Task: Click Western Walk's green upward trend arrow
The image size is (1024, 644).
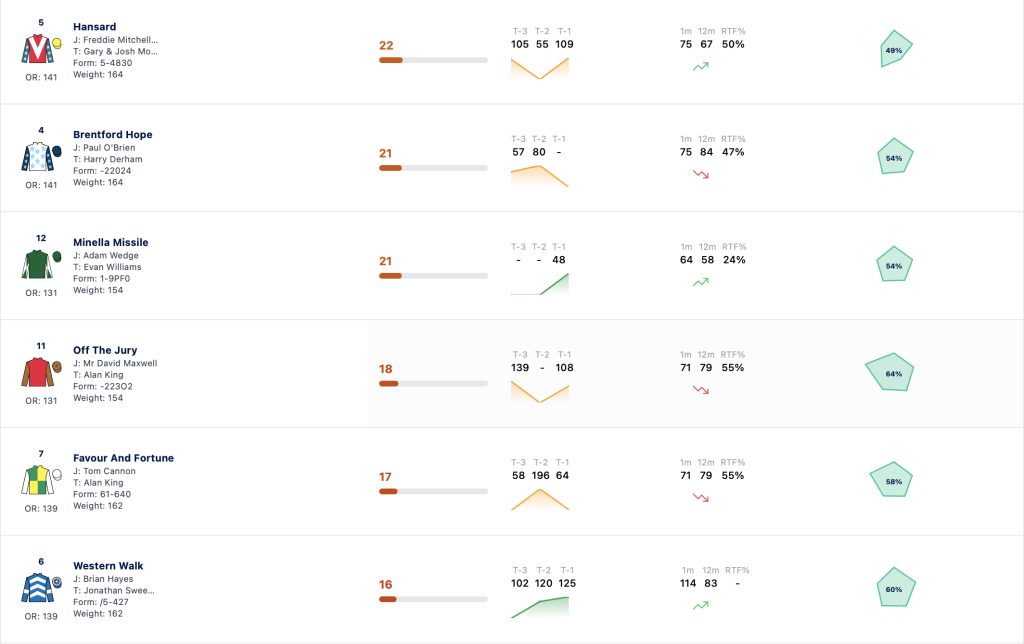Action: [x=701, y=605]
